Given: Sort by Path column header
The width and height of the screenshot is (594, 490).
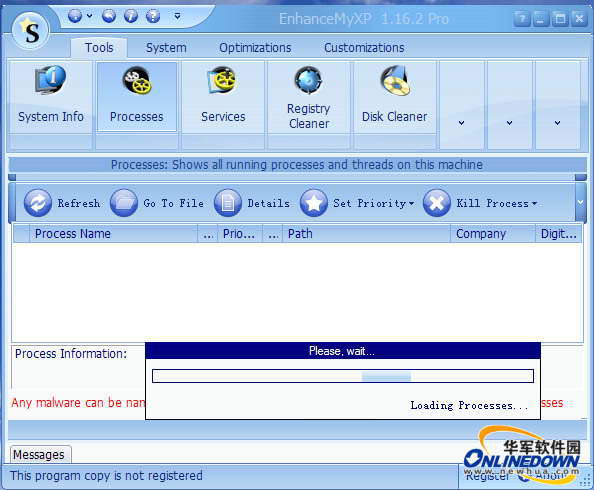Looking at the screenshot, I should tap(366, 234).
